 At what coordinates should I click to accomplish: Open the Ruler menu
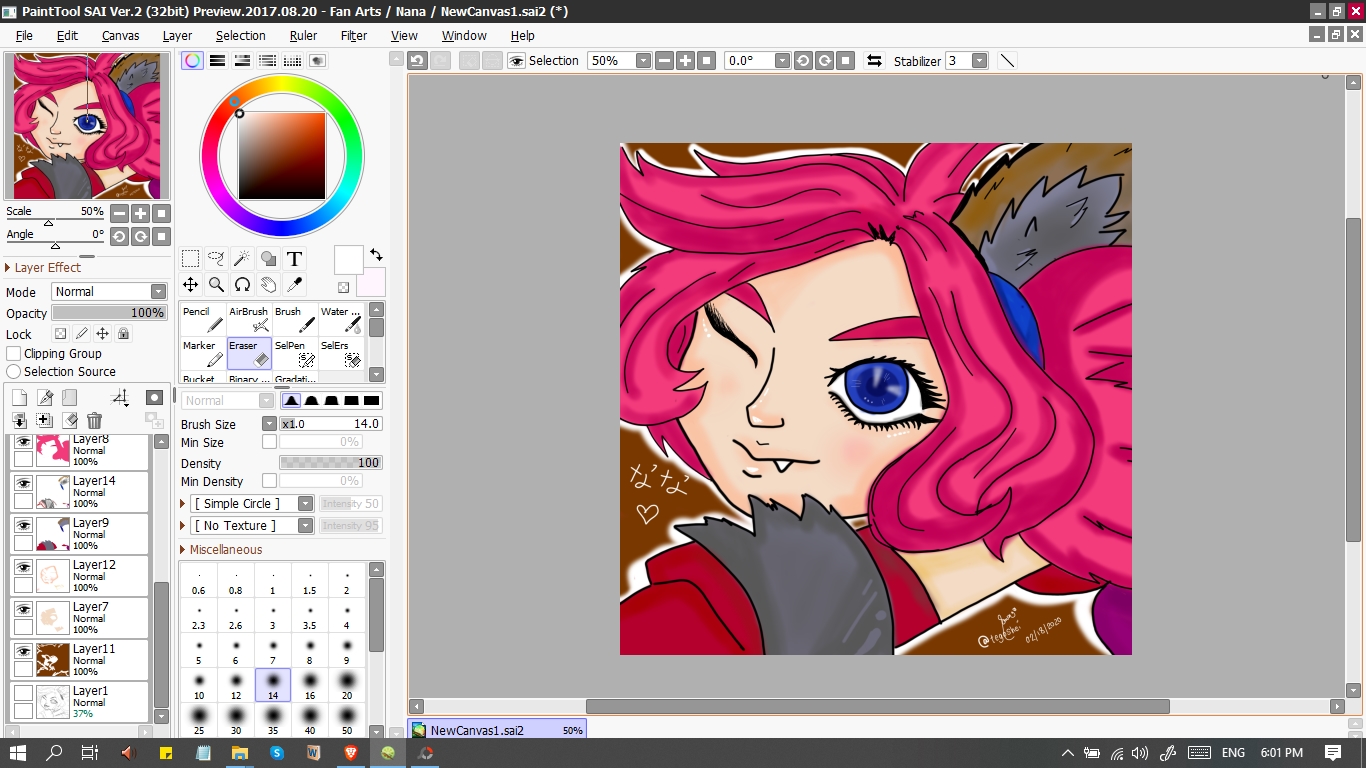tap(303, 35)
